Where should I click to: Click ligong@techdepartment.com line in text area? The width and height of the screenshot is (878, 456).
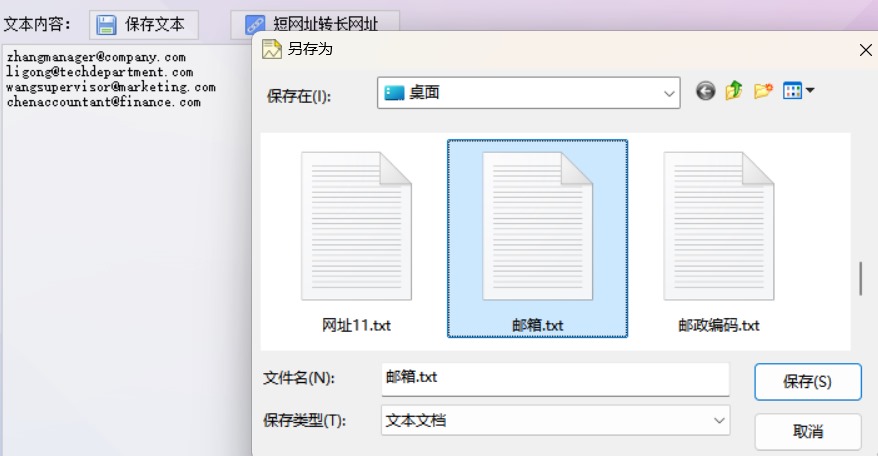pos(100,72)
